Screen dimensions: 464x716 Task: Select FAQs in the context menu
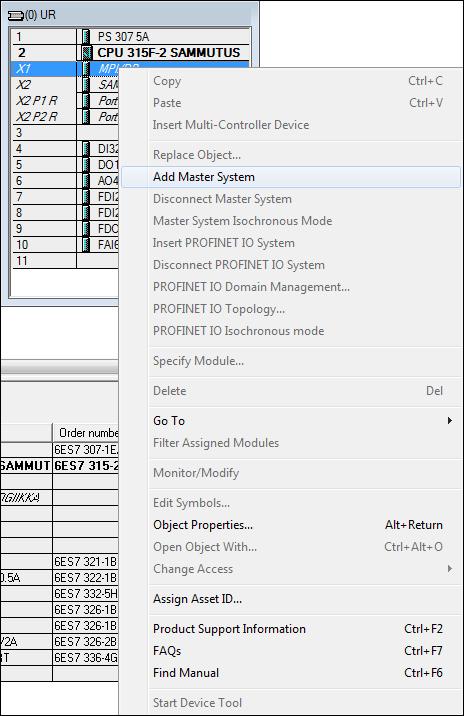[x=291, y=651]
